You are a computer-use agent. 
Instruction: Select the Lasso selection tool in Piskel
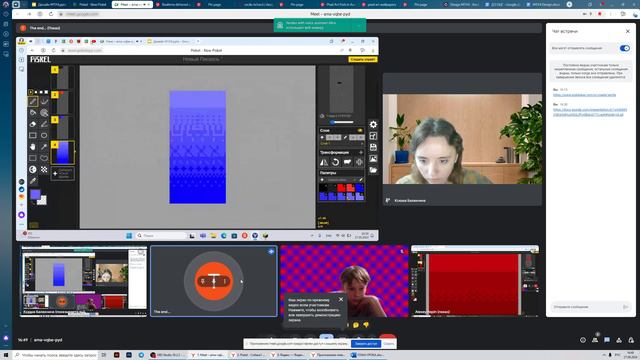pyautogui.click(x=44, y=158)
